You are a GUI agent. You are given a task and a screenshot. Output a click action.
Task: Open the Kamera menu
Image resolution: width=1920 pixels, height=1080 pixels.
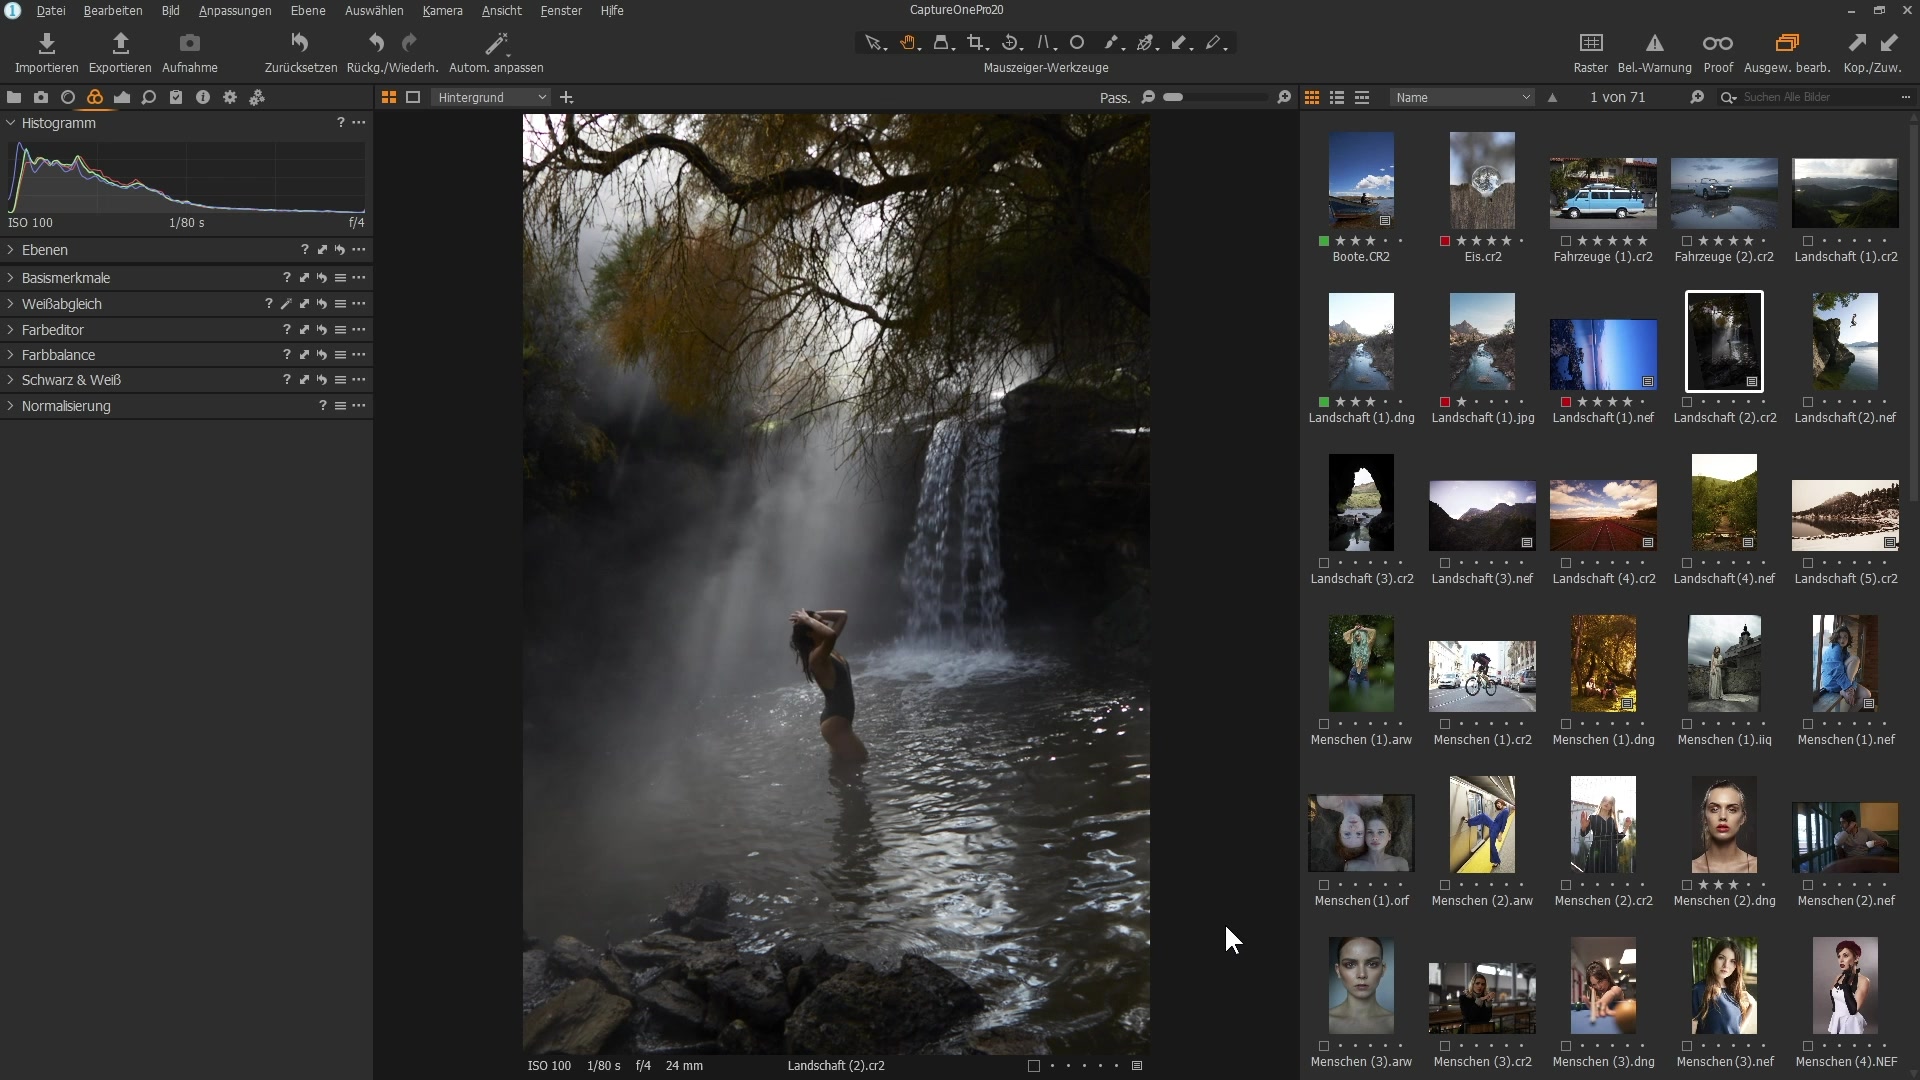coord(443,11)
